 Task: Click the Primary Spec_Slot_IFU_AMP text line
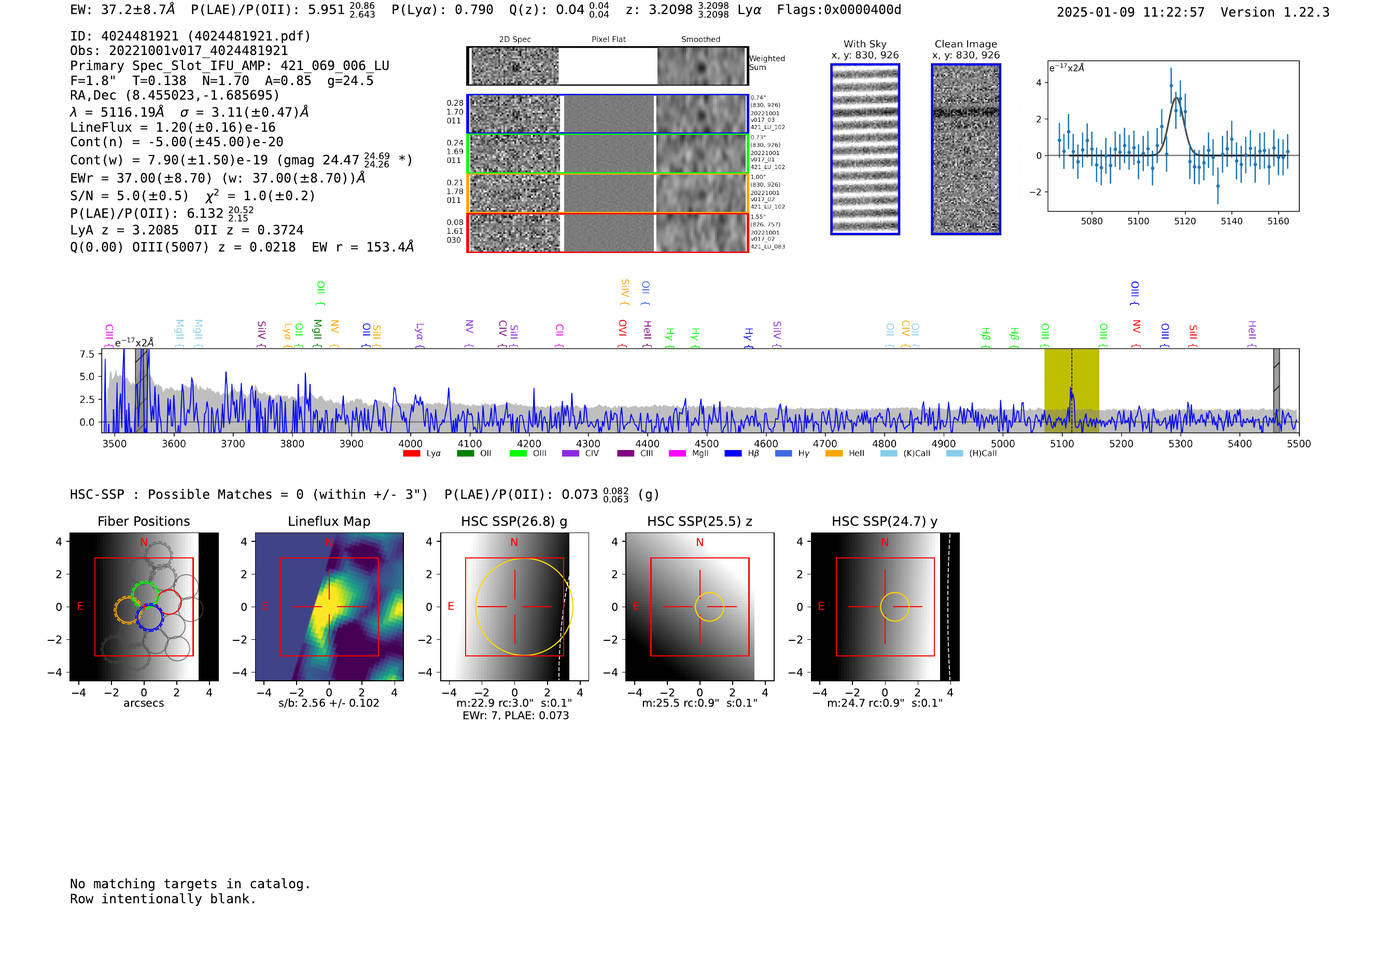tap(230, 66)
